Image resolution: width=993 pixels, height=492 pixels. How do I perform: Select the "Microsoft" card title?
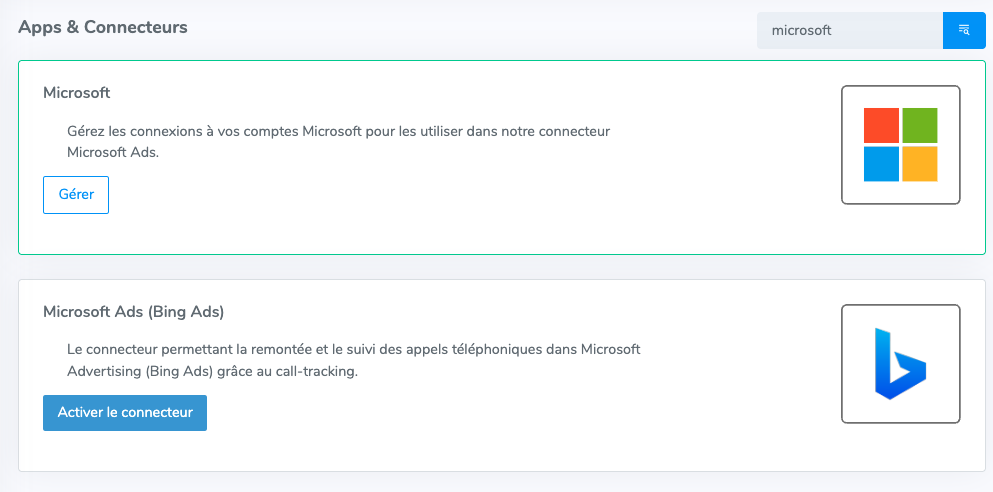tap(76, 93)
